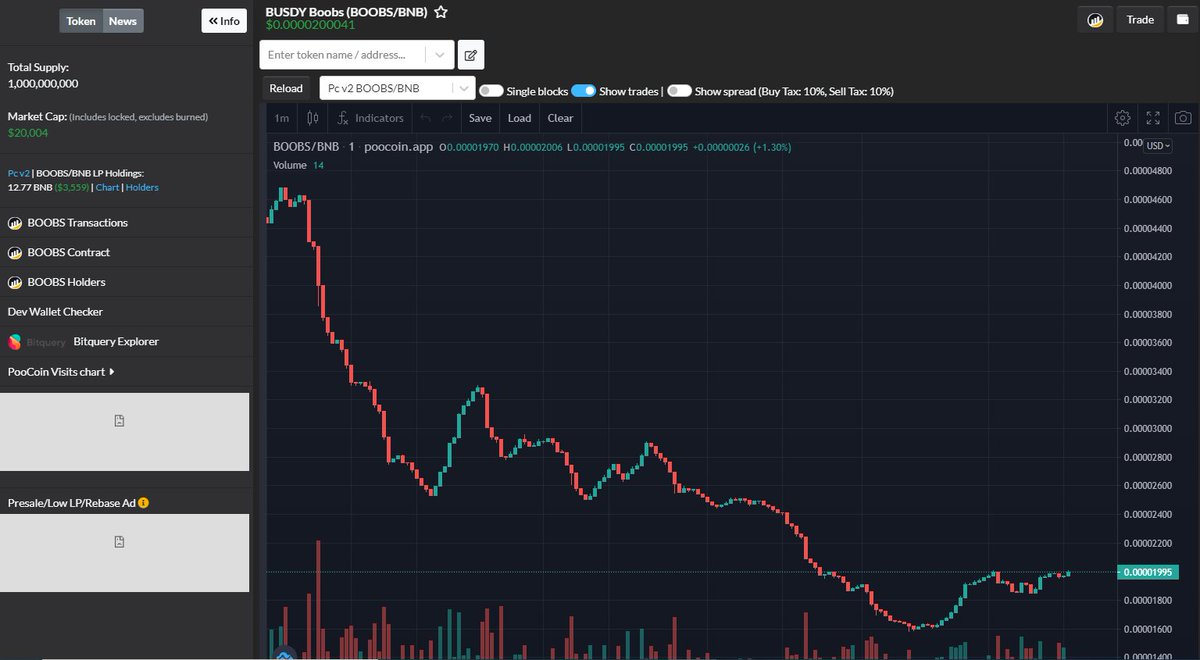This screenshot has height=660, width=1200.
Task: Switch to the Token tab
Action: pyautogui.click(x=81, y=21)
